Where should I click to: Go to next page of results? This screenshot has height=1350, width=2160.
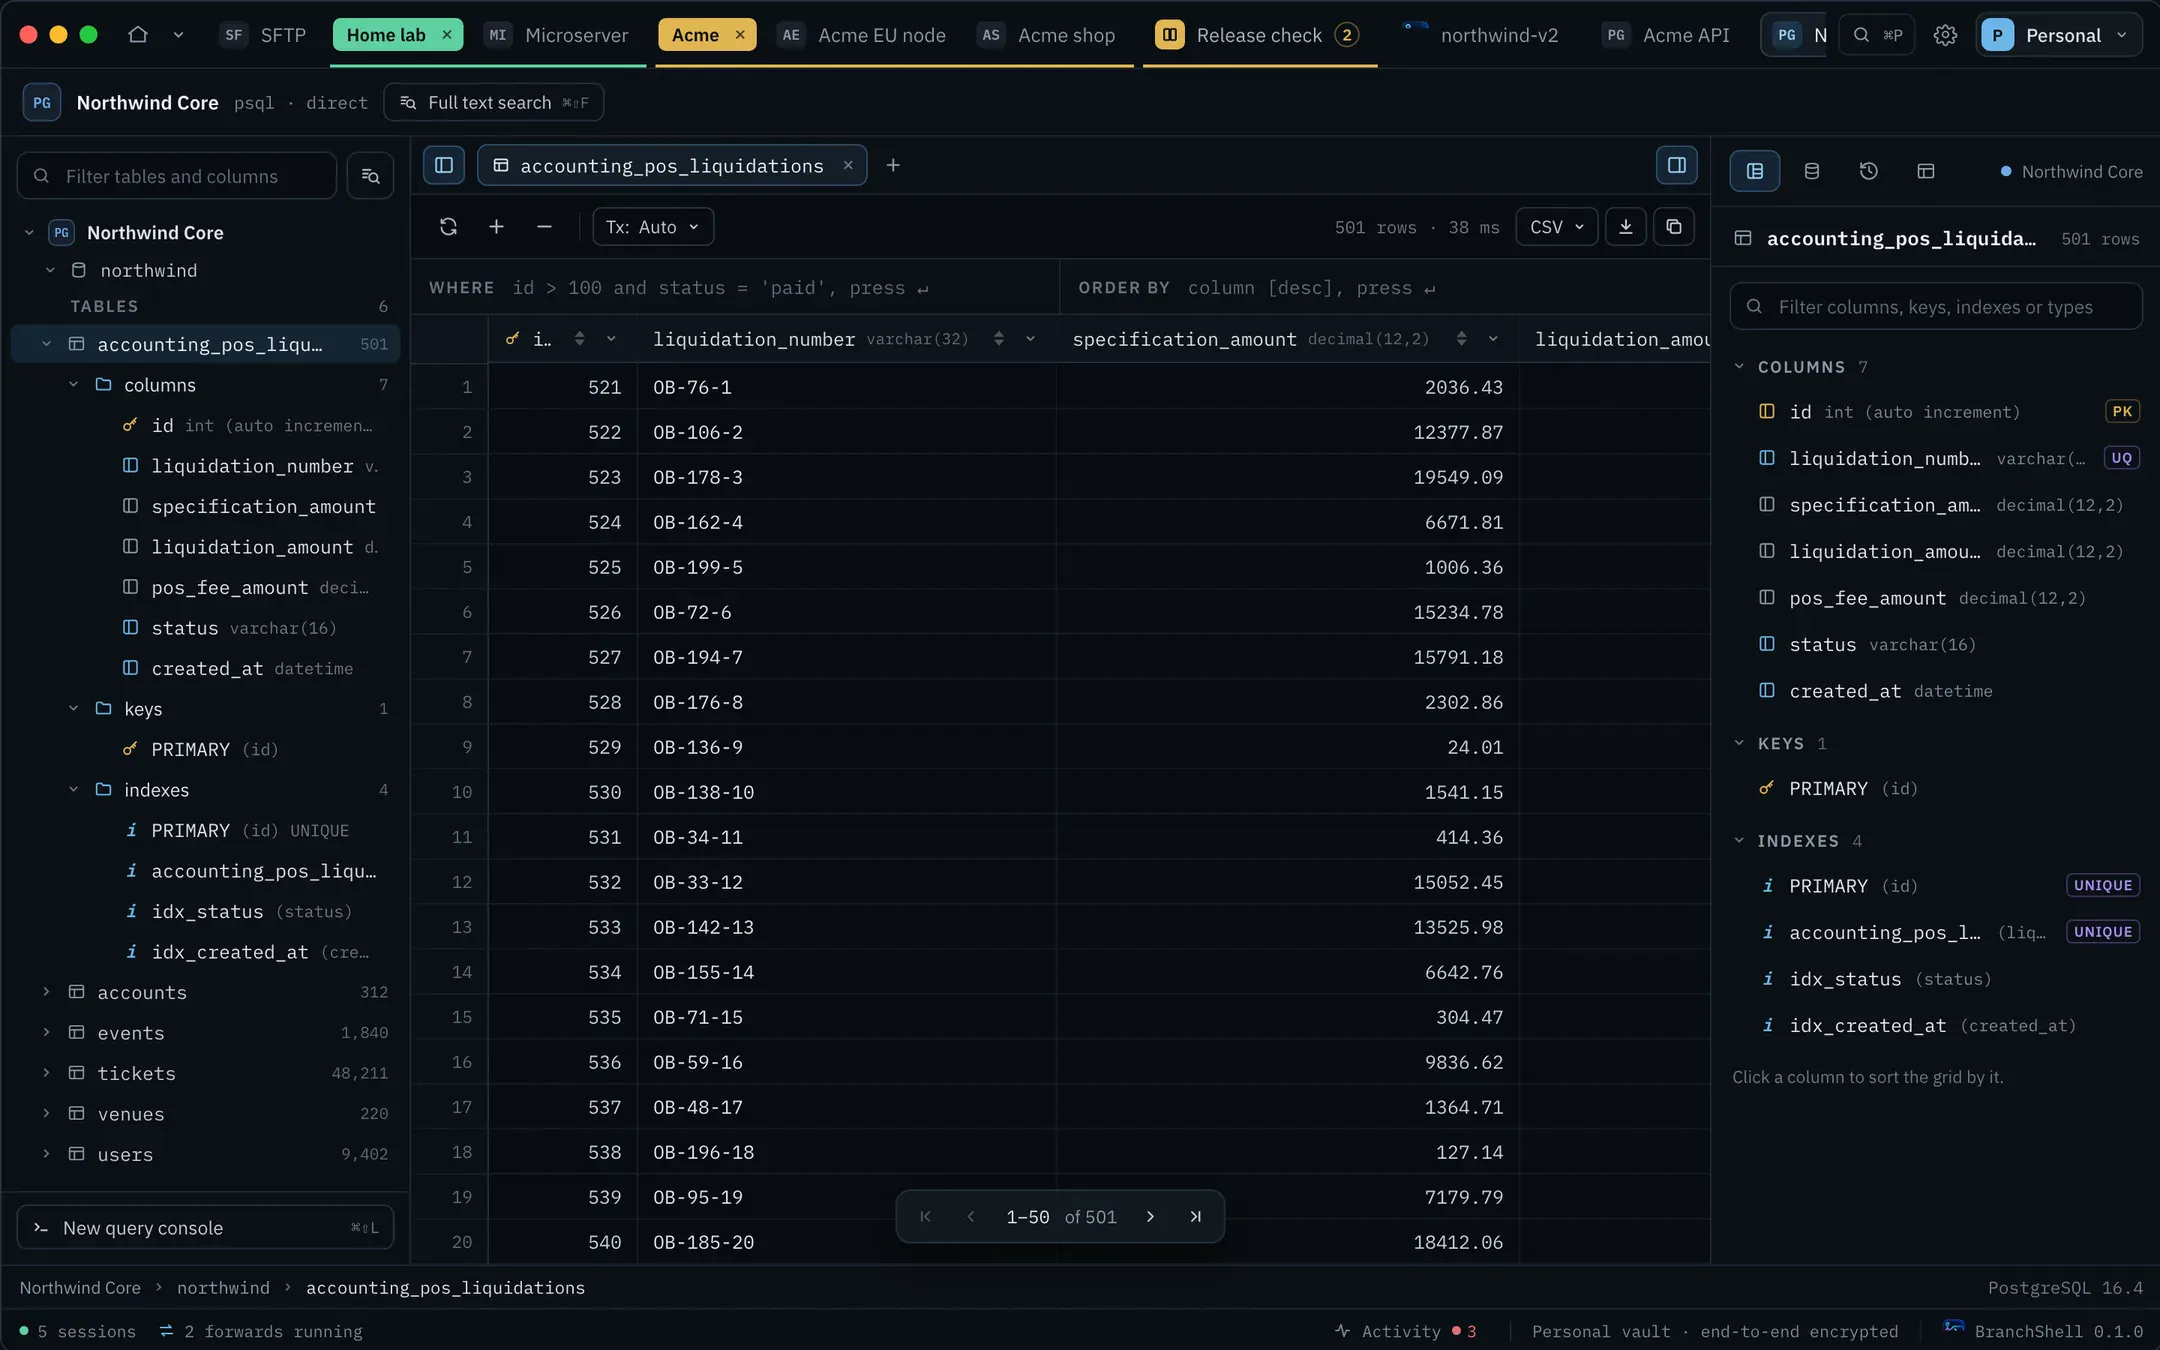tap(1150, 1217)
